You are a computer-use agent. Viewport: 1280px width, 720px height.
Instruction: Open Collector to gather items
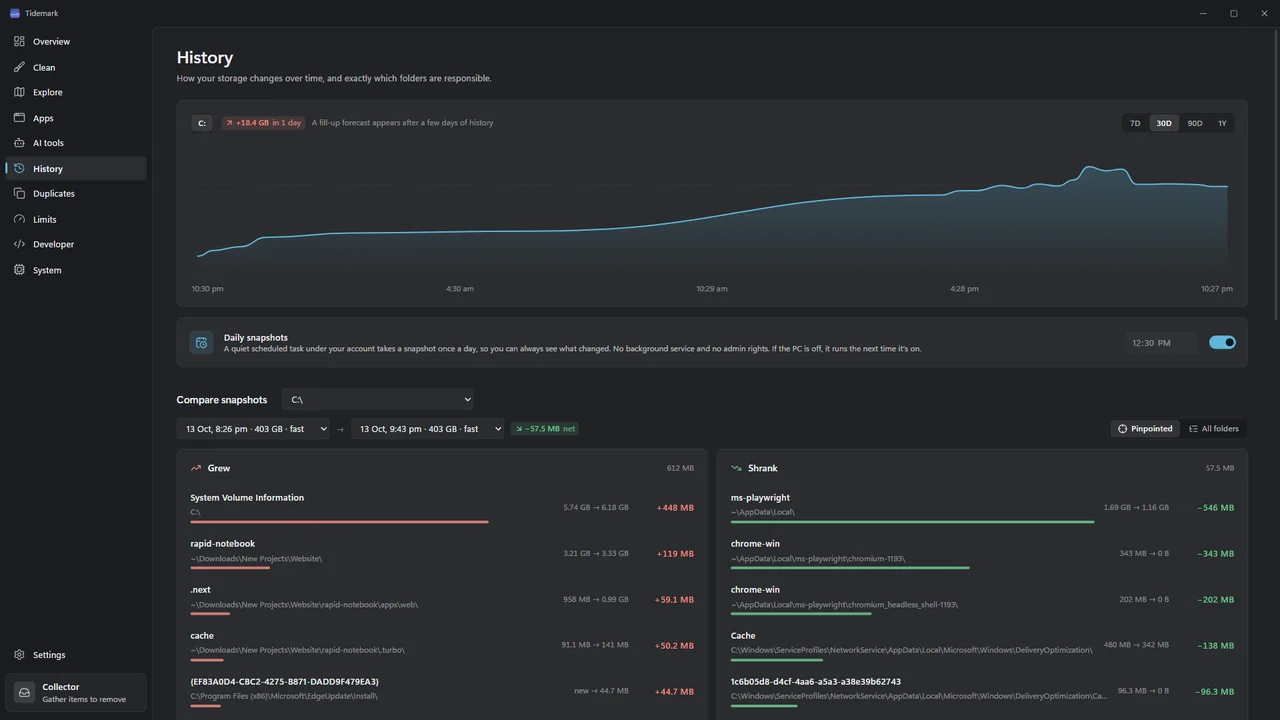(x=76, y=692)
